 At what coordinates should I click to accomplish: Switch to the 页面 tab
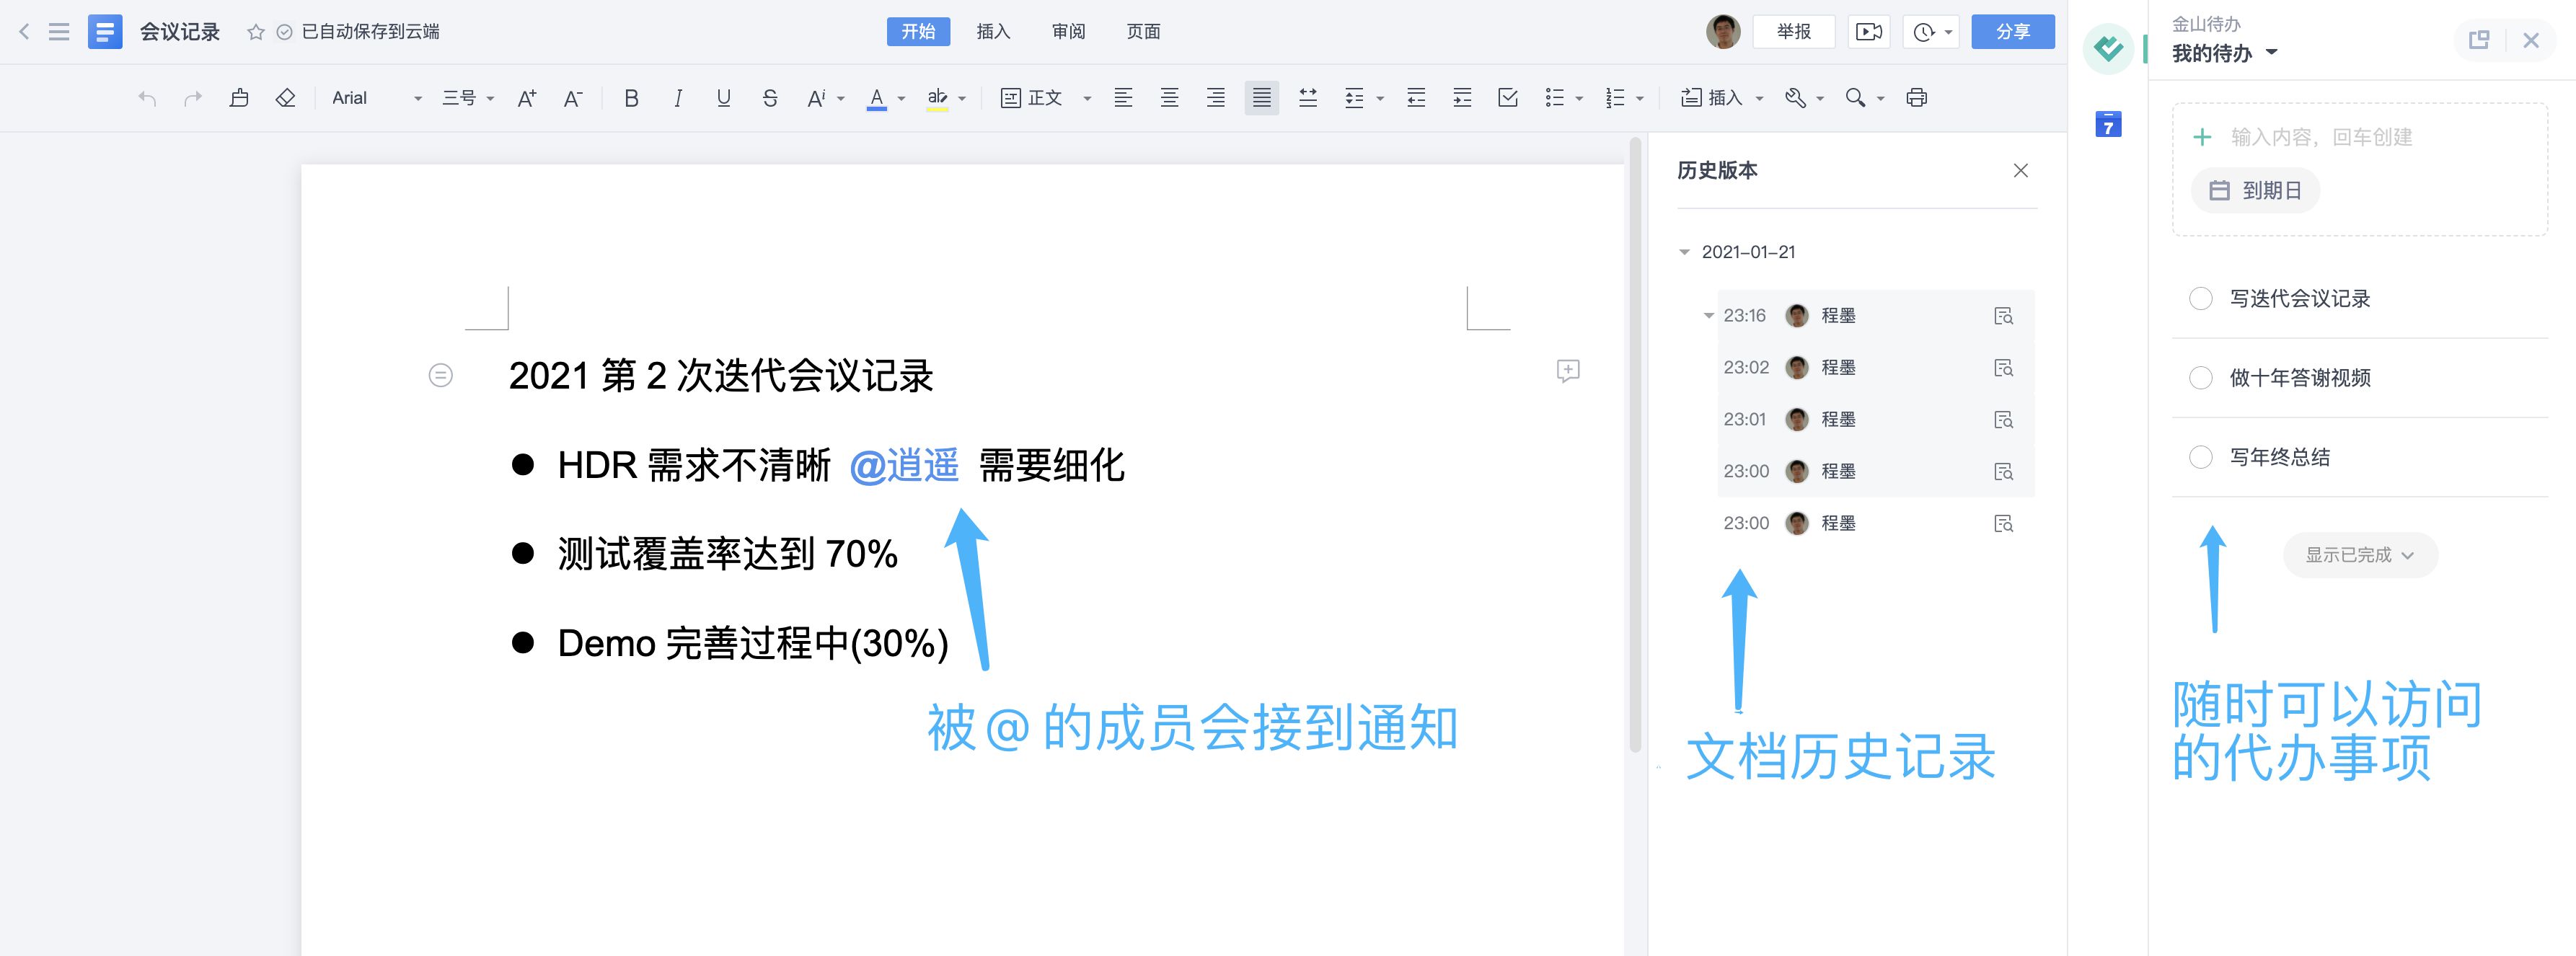coord(1143,32)
